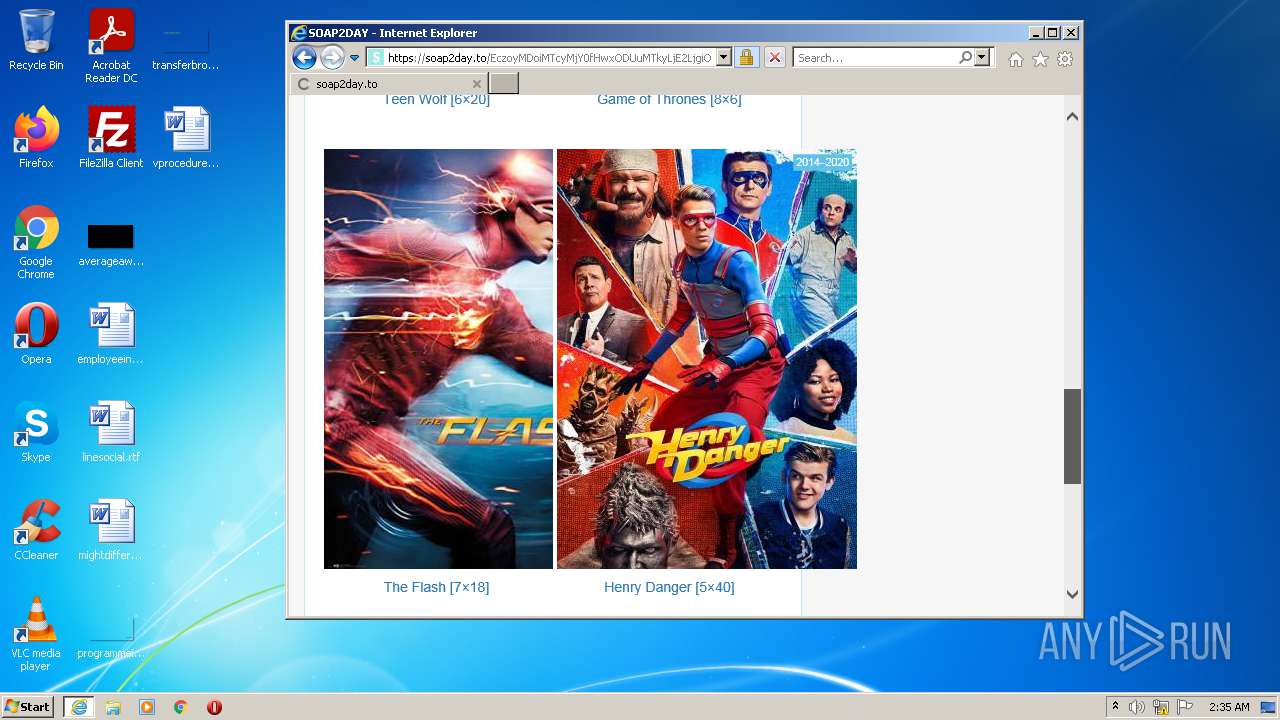Open Windows Media Player taskbar icon
This screenshot has height=720, width=1280.
[147, 707]
